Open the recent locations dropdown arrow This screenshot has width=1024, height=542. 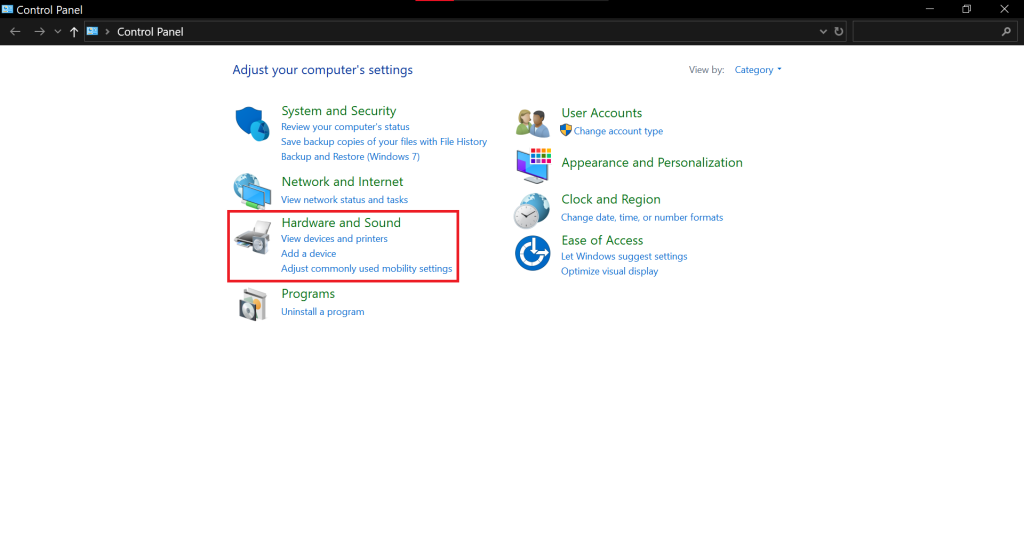[58, 32]
